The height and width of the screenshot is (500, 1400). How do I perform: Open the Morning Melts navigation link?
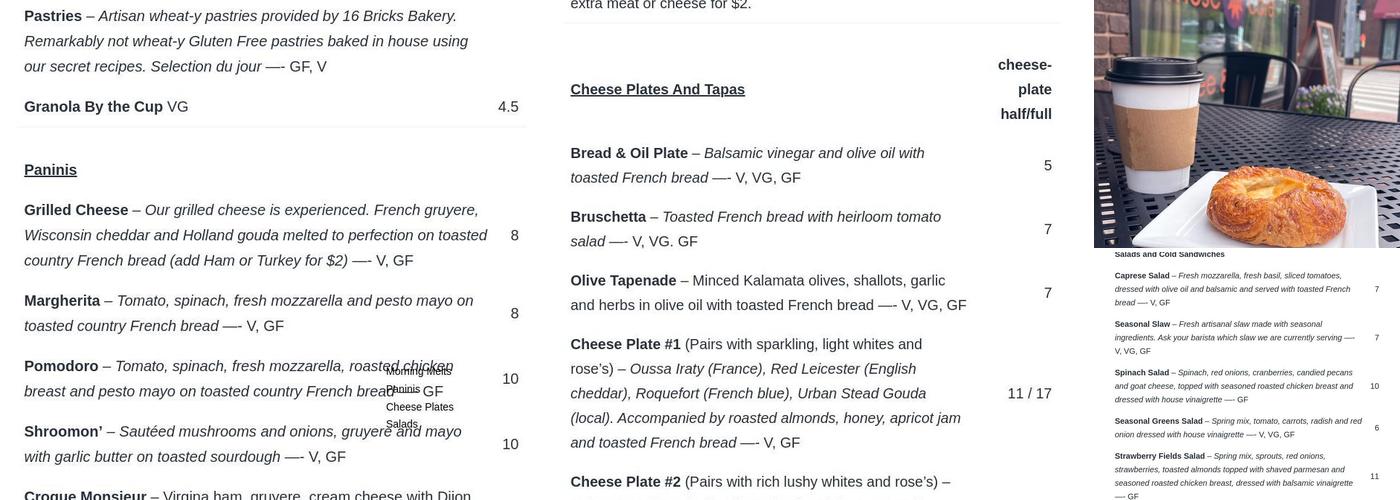418,372
